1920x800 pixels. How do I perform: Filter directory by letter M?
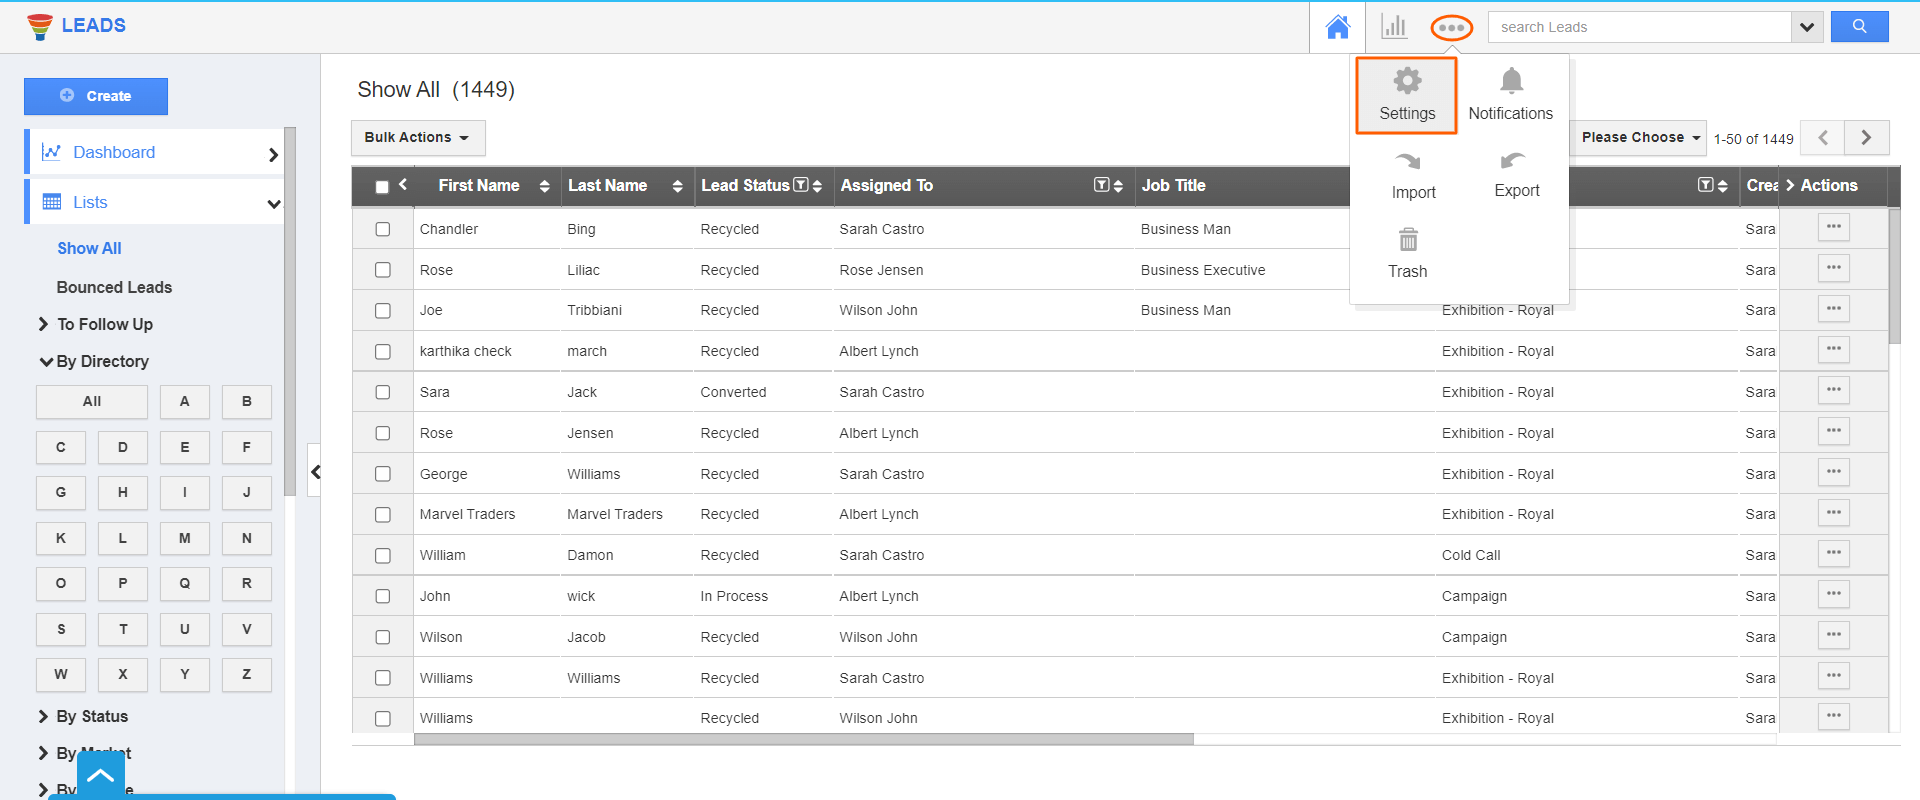184,538
